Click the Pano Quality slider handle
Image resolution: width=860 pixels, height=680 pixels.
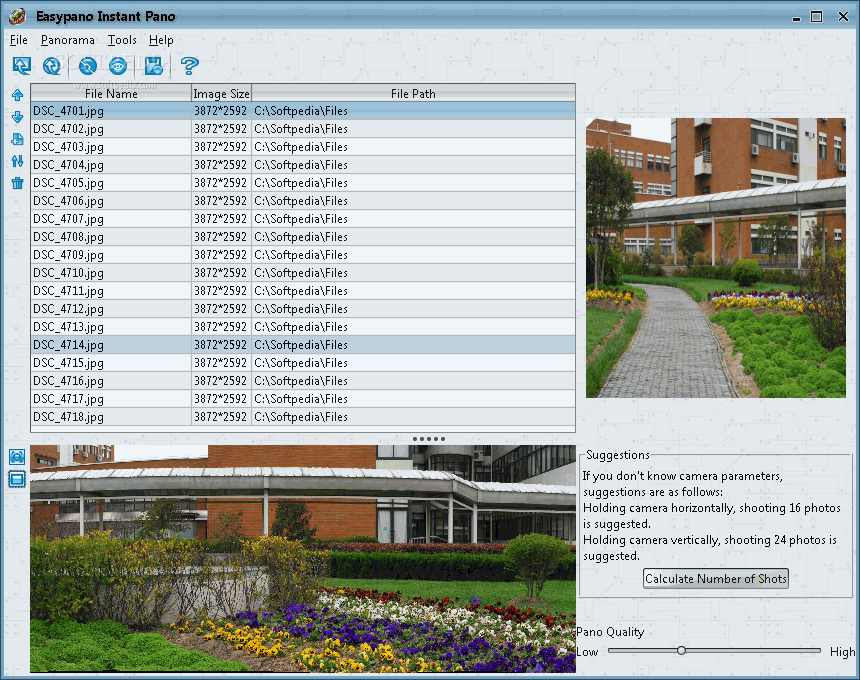click(681, 650)
